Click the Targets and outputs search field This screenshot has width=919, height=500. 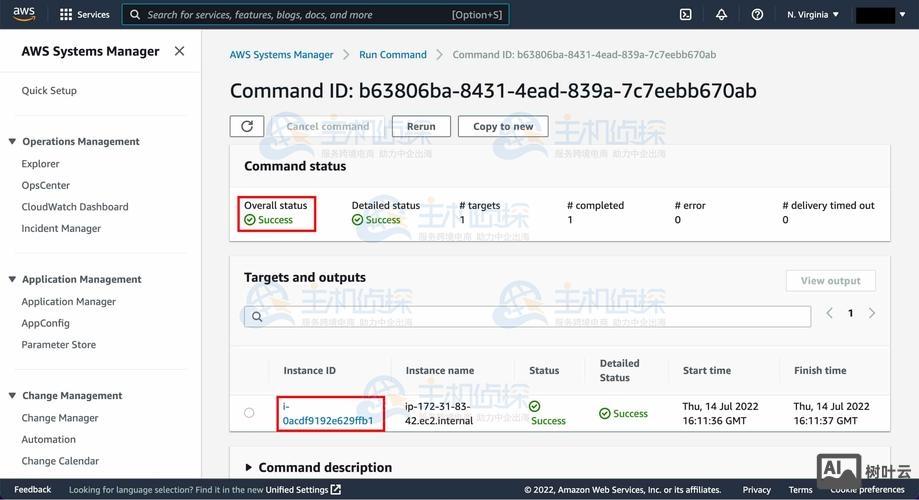[x=527, y=317]
